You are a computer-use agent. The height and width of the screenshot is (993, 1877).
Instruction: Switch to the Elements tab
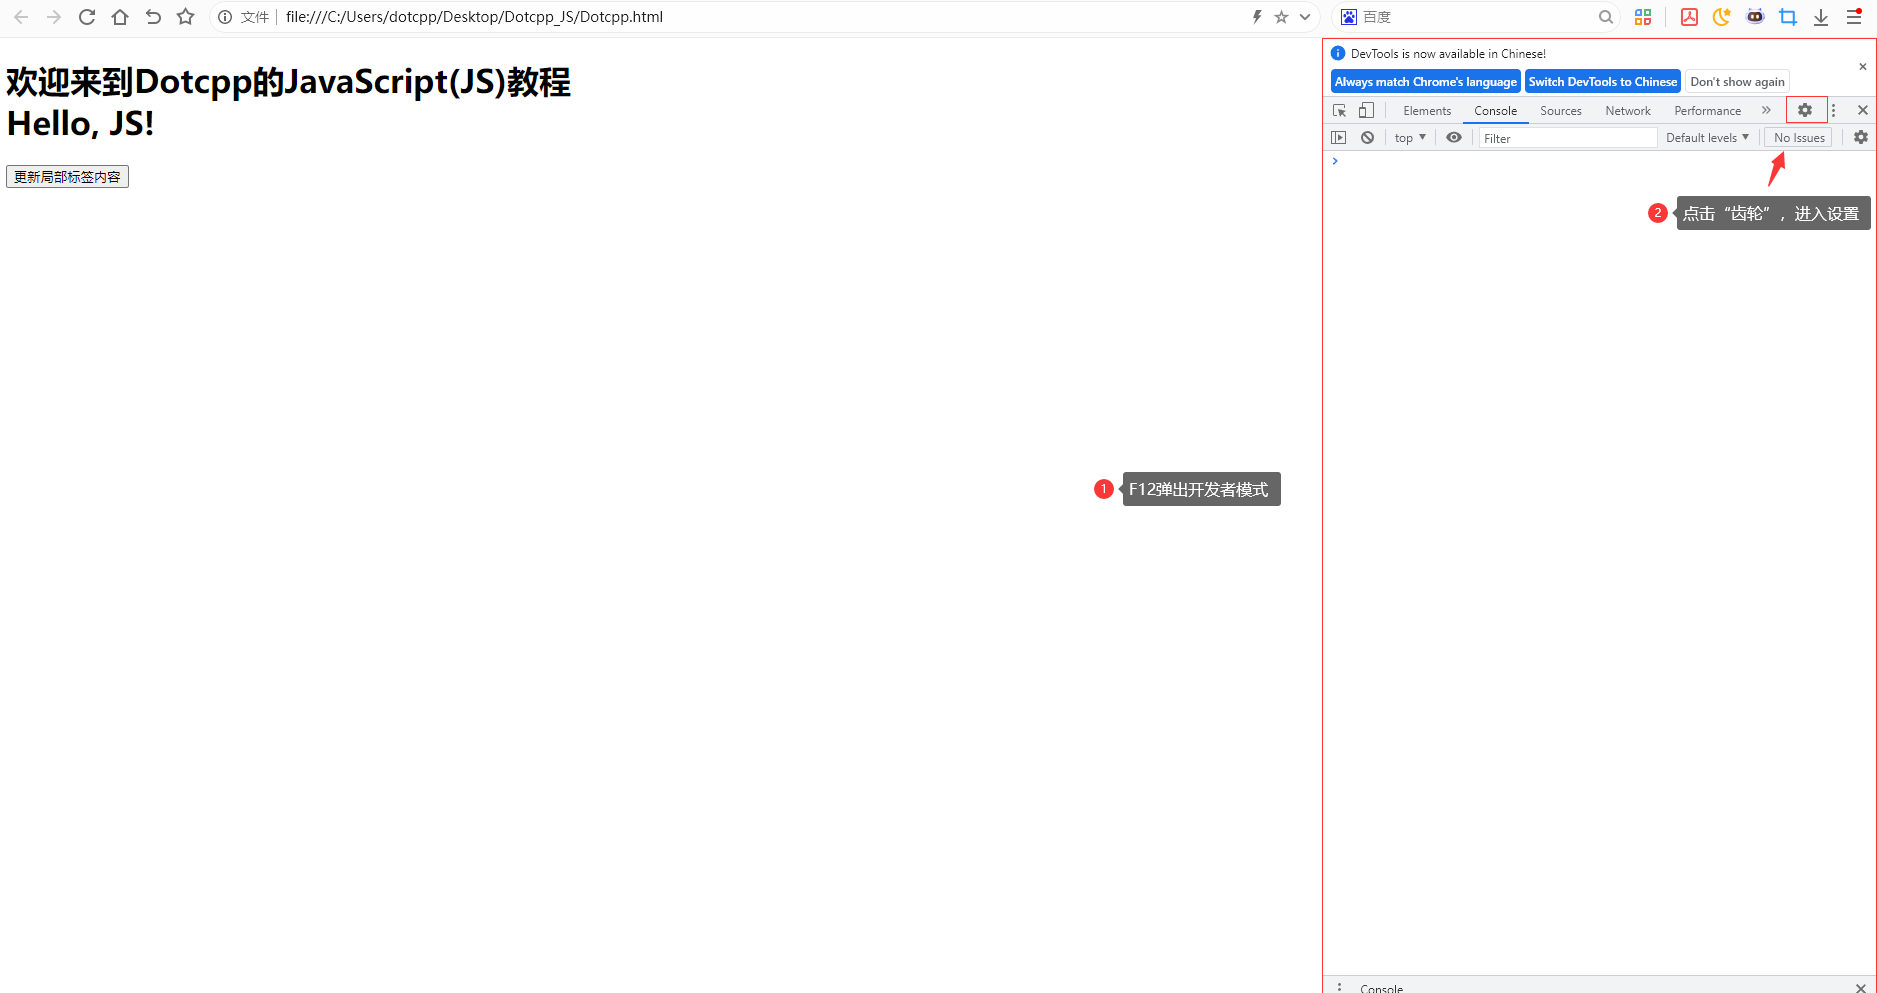pyautogui.click(x=1426, y=111)
